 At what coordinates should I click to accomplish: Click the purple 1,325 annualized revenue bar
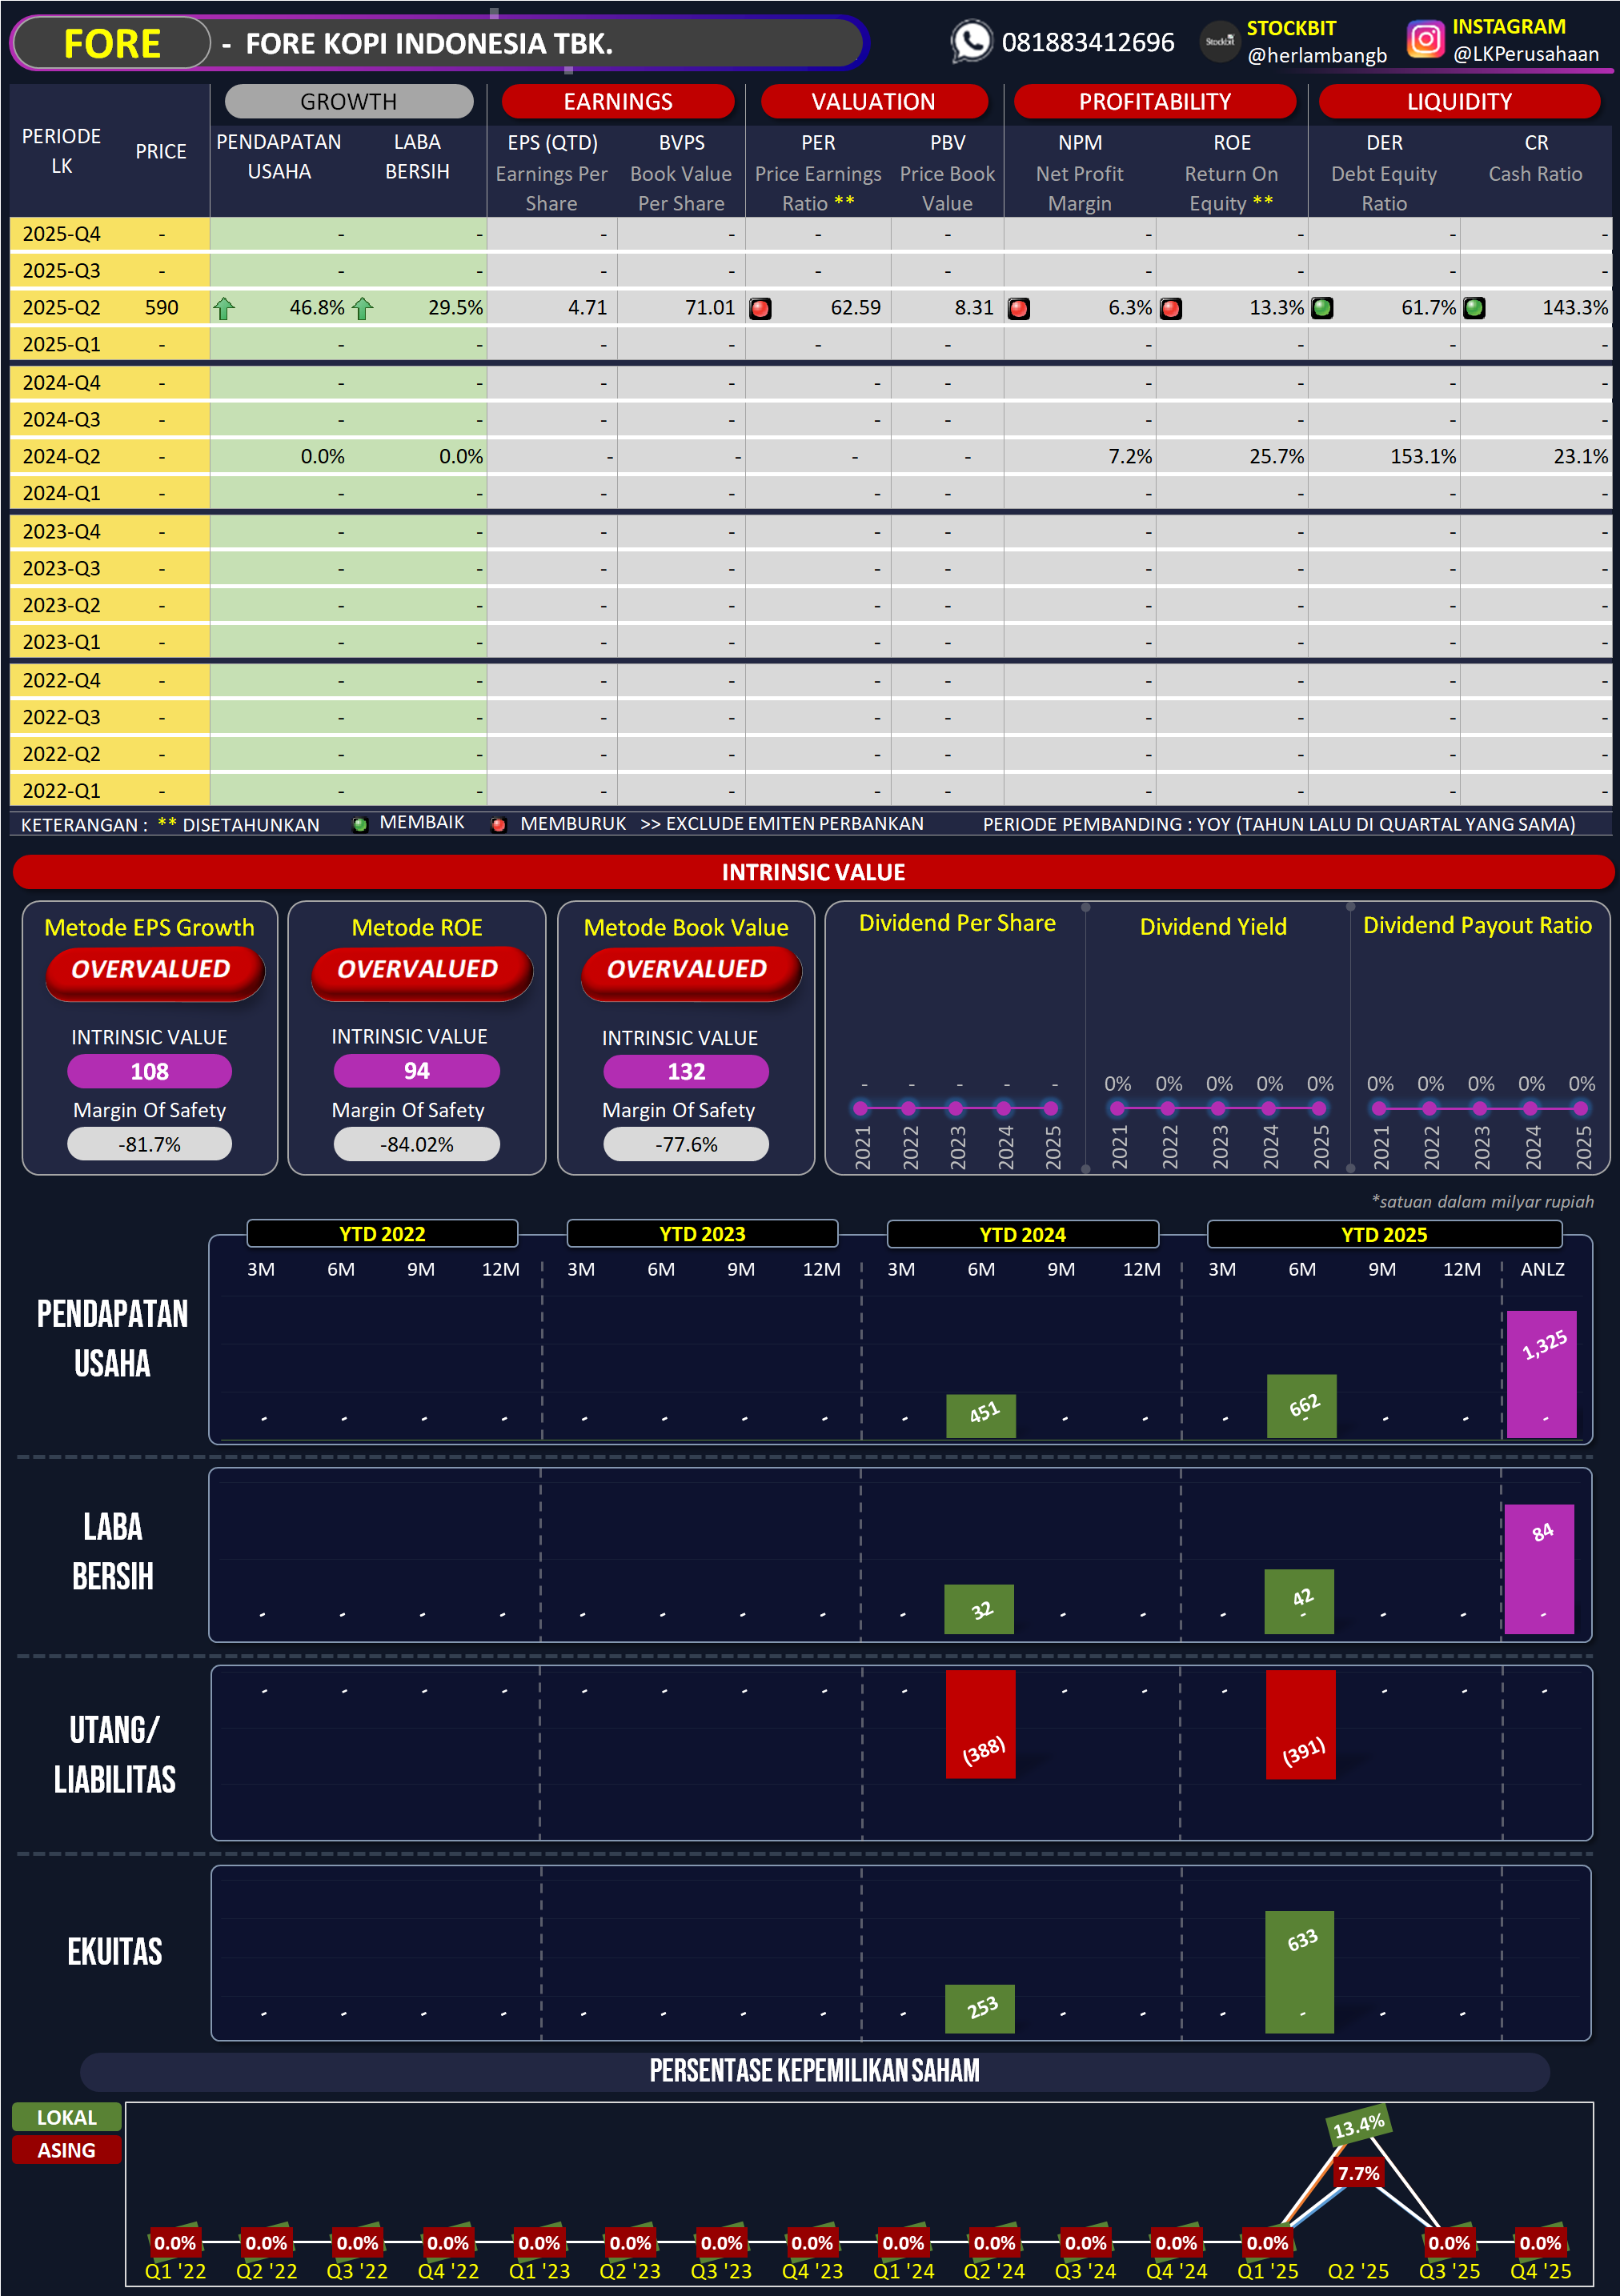coord(1542,1374)
